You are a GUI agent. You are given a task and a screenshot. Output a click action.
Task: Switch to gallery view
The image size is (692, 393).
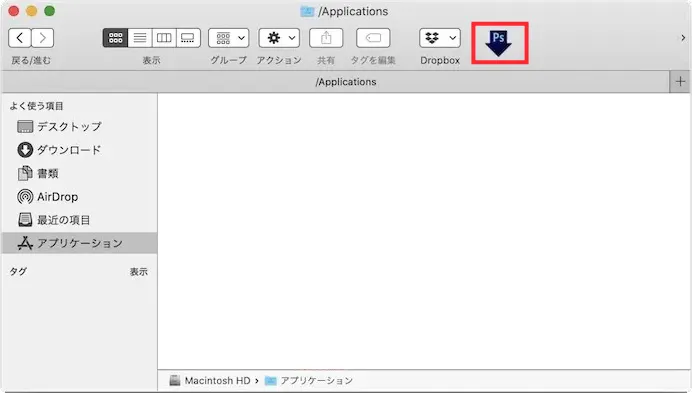pyautogui.click(x=188, y=38)
